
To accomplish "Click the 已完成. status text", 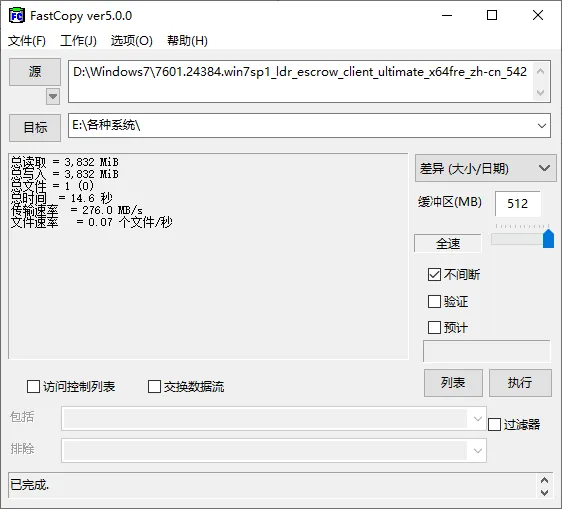I will point(29,485).
